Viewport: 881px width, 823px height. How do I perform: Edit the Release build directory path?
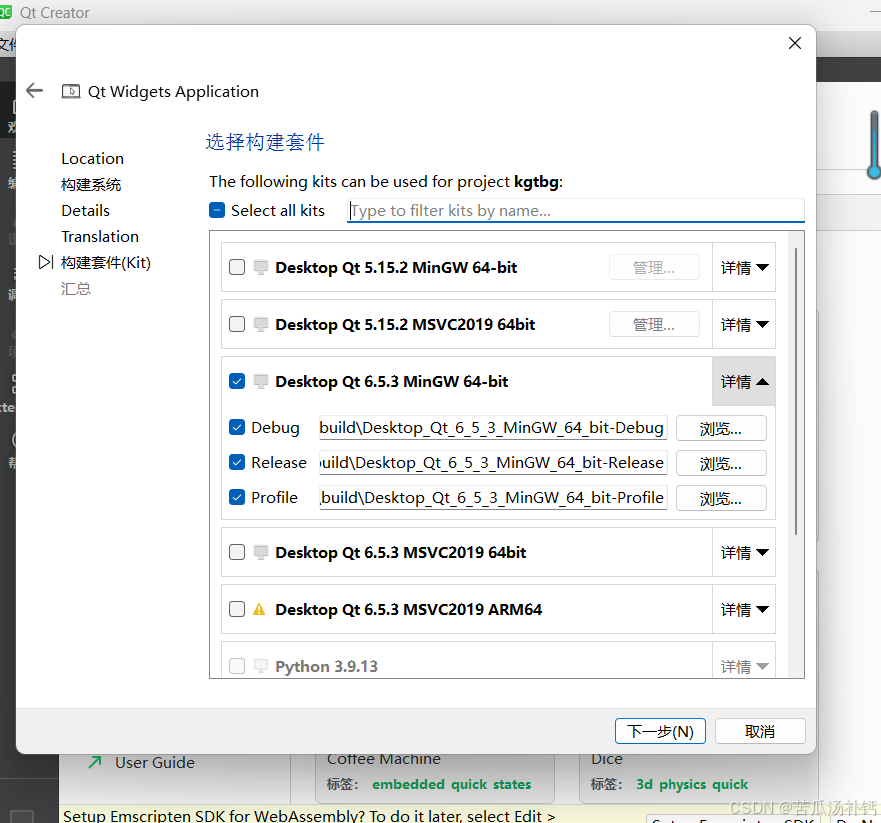pos(493,462)
